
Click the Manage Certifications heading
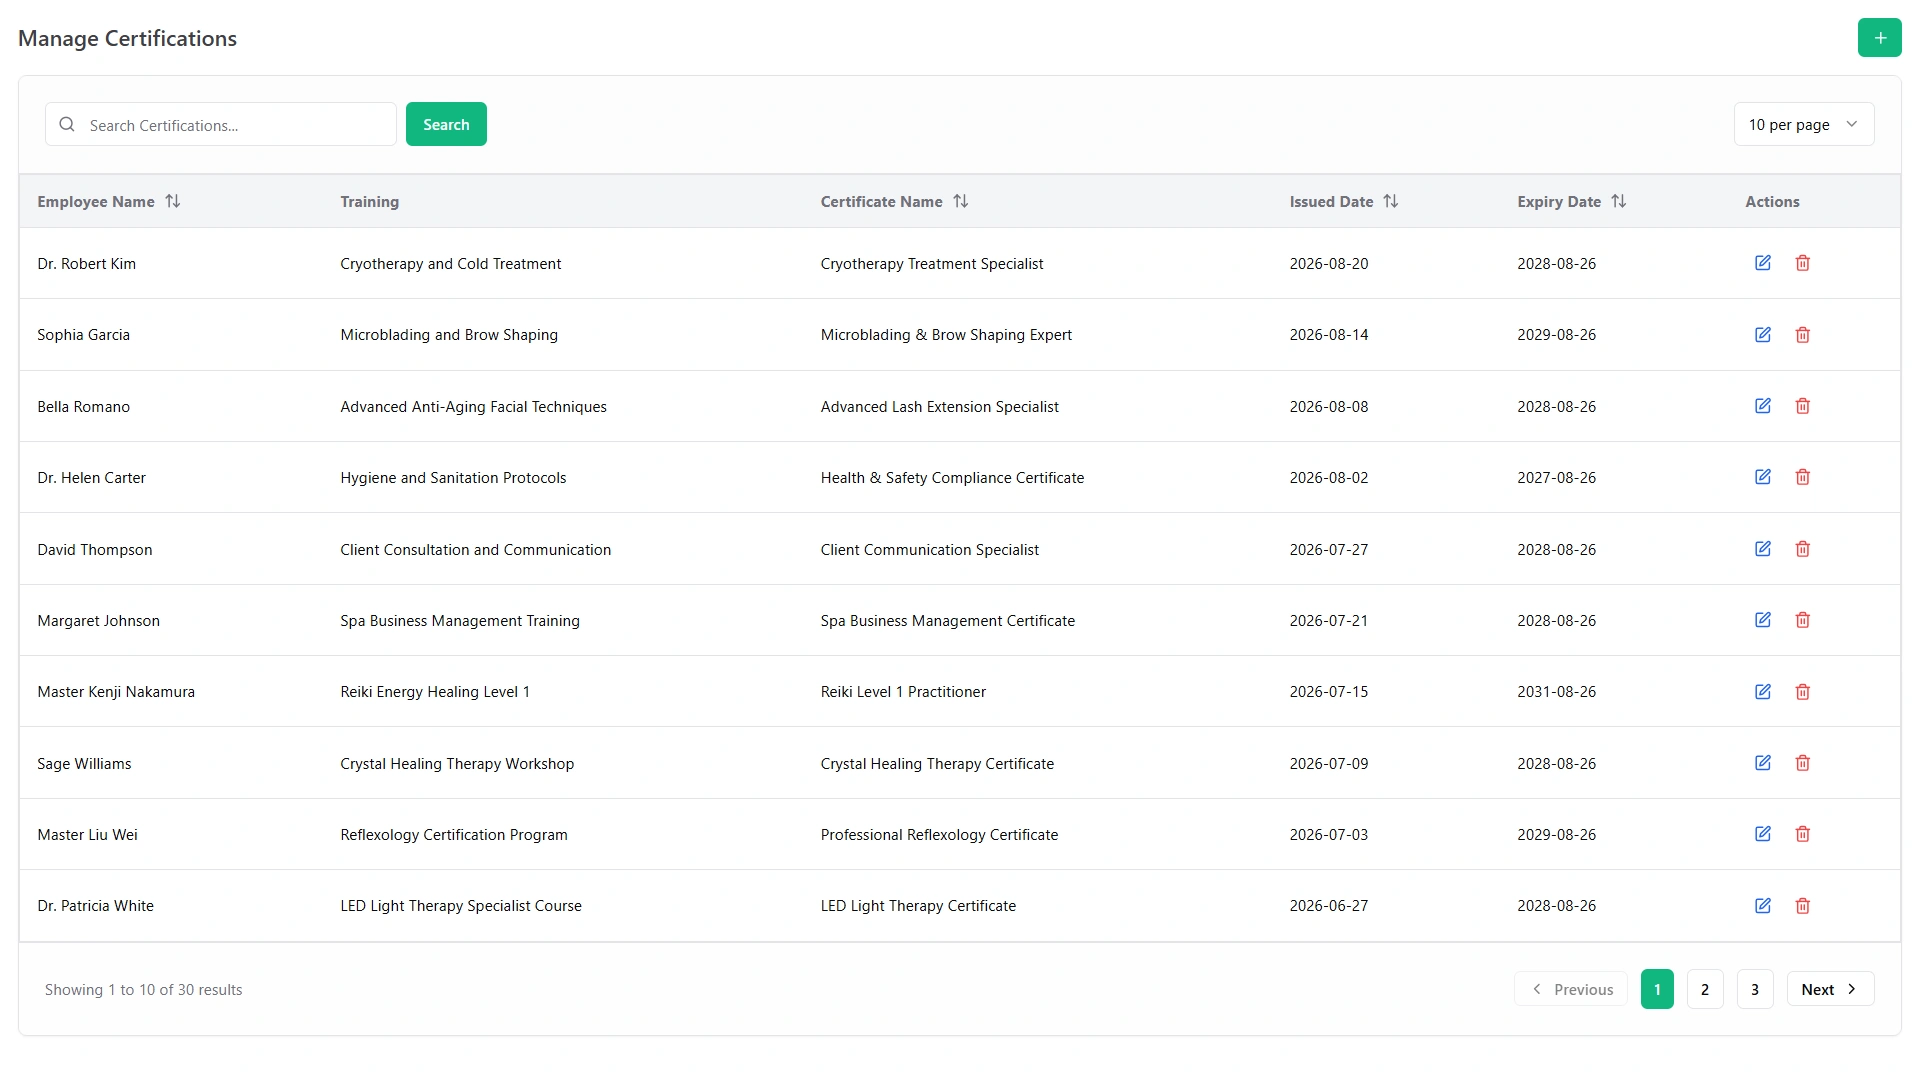(127, 38)
